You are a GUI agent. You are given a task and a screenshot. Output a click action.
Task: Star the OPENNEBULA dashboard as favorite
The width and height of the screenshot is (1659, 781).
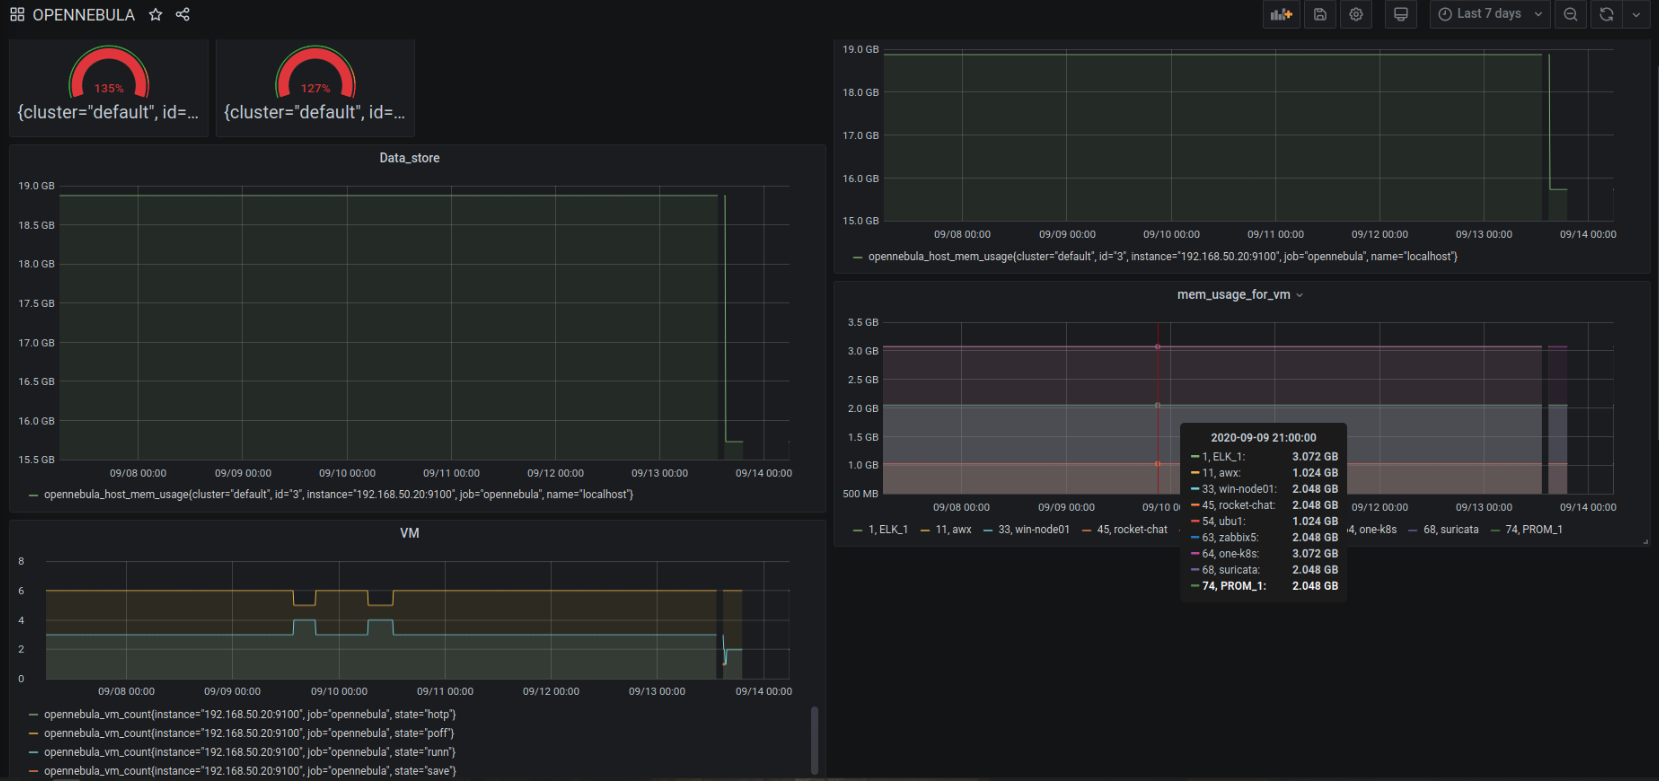tap(155, 15)
